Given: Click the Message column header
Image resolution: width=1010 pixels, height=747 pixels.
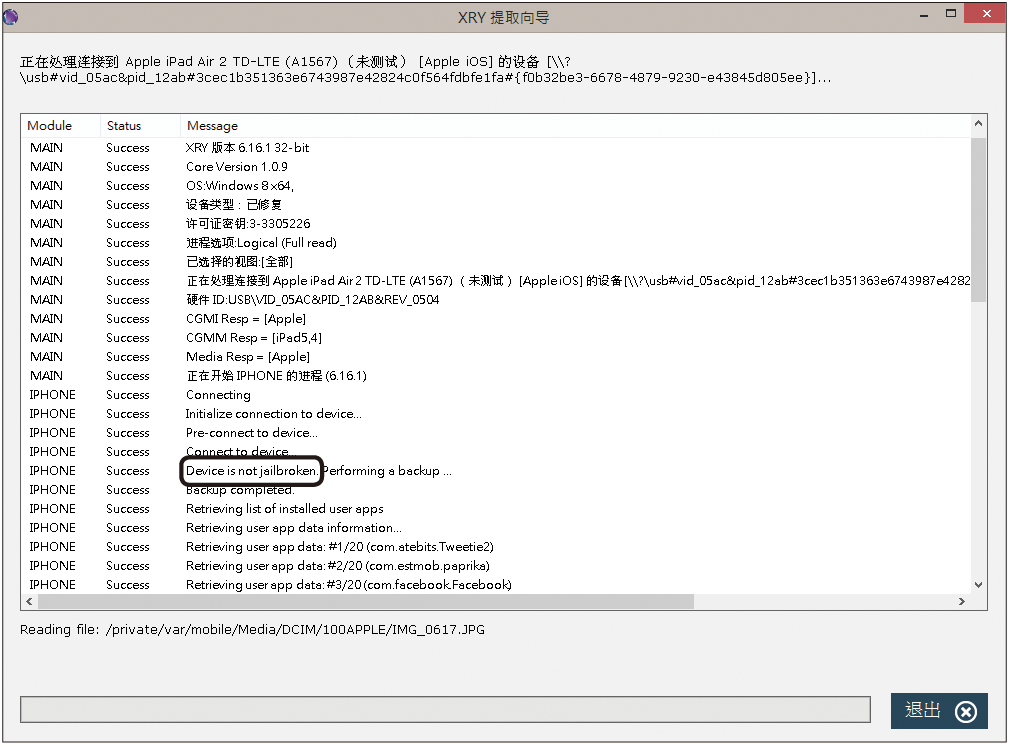Looking at the screenshot, I should coord(575,126).
